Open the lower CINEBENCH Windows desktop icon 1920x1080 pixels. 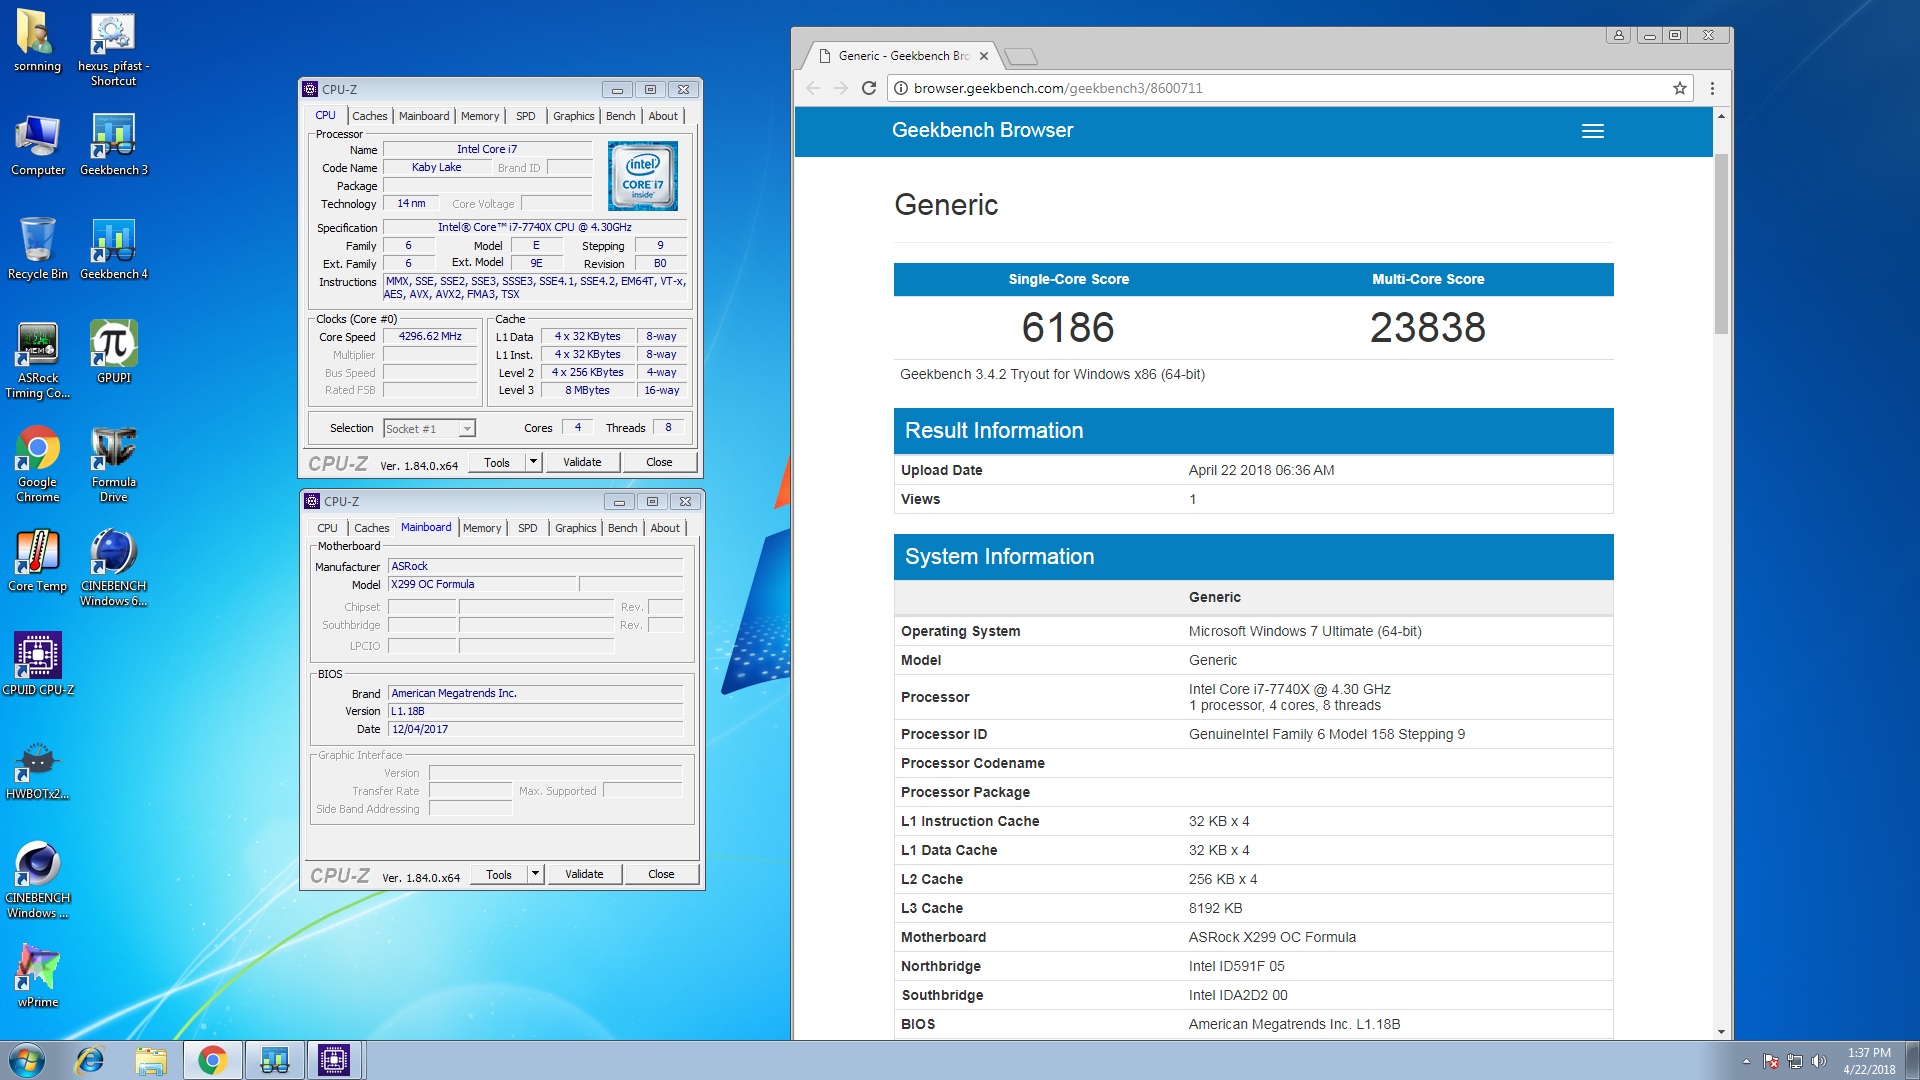pyautogui.click(x=38, y=881)
